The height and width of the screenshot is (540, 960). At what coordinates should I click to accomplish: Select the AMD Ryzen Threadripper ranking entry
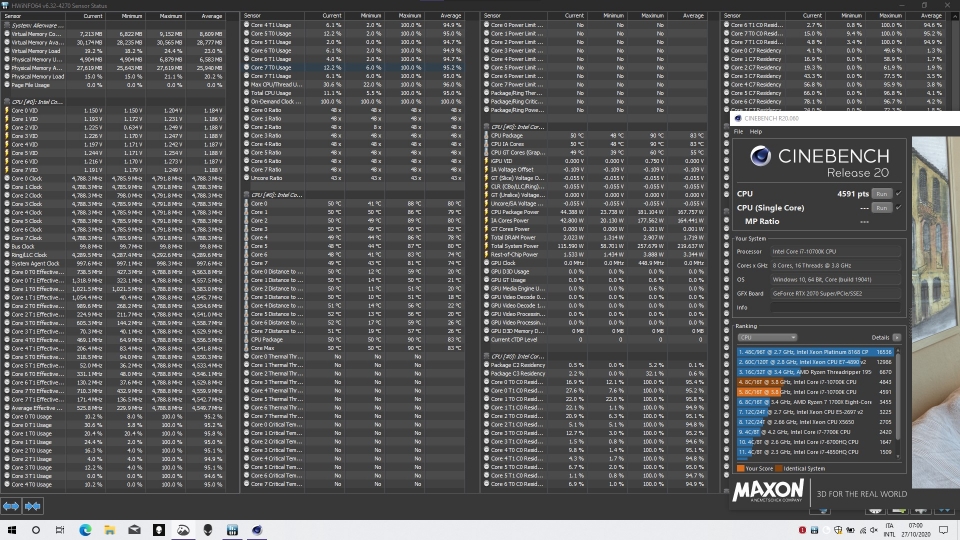pos(815,372)
